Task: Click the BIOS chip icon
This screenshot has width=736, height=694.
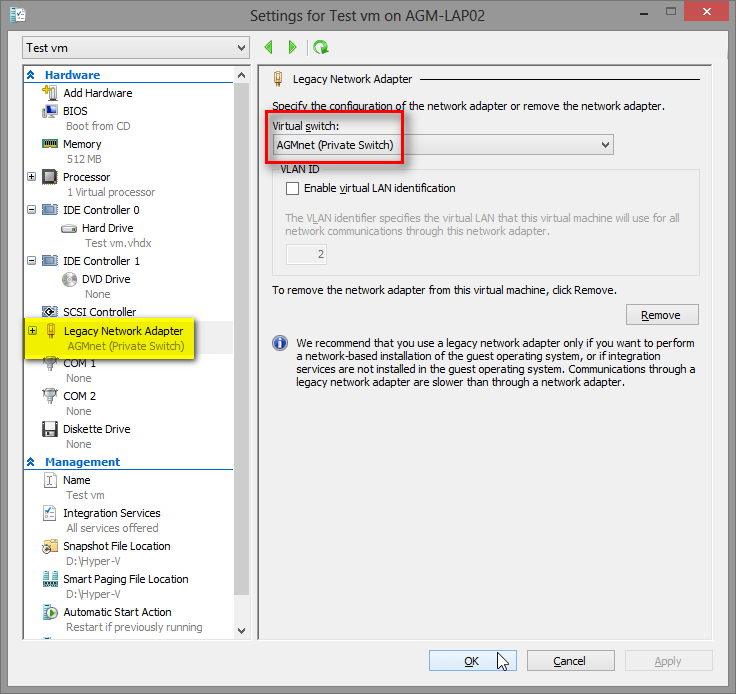Action: 50,111
